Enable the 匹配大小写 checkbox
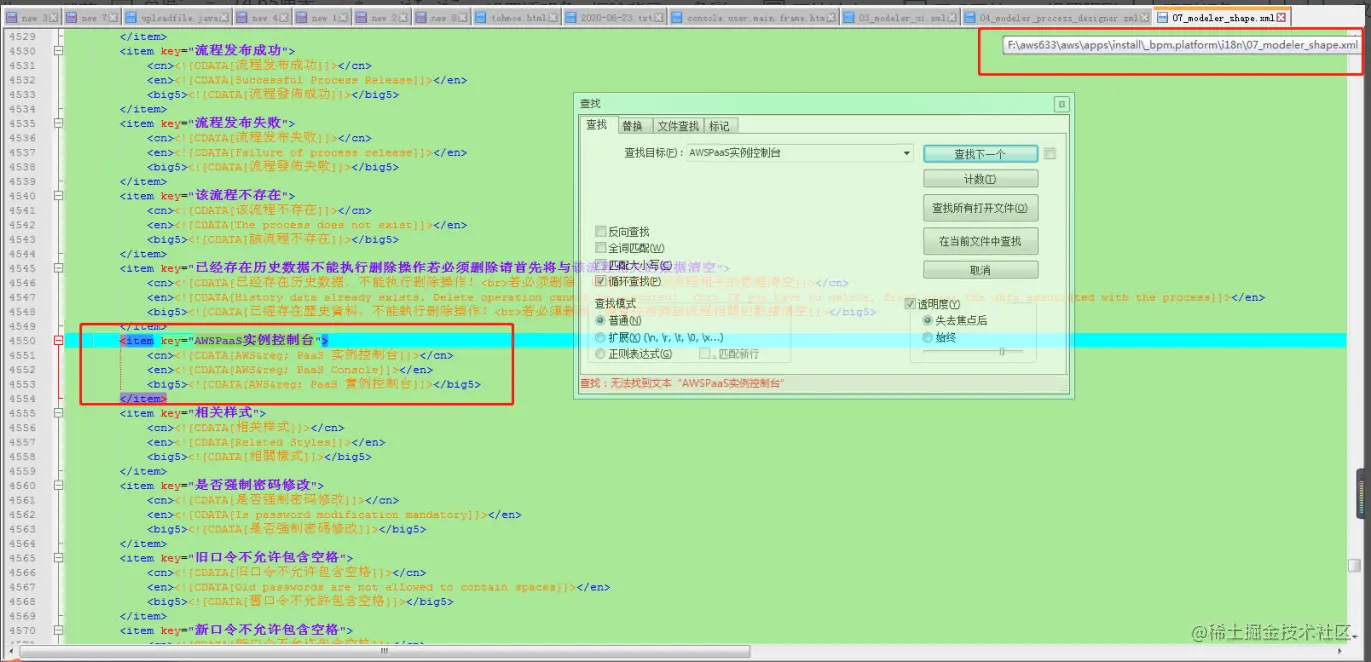The image size is (1371, 662). click(600, 265)
